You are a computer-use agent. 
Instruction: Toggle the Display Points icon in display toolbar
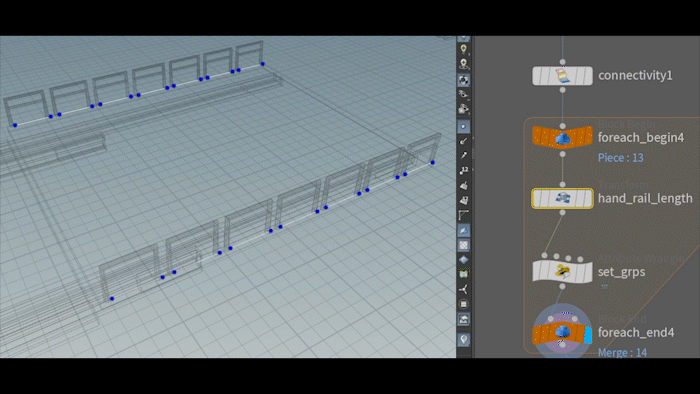[x=463, y=127]
